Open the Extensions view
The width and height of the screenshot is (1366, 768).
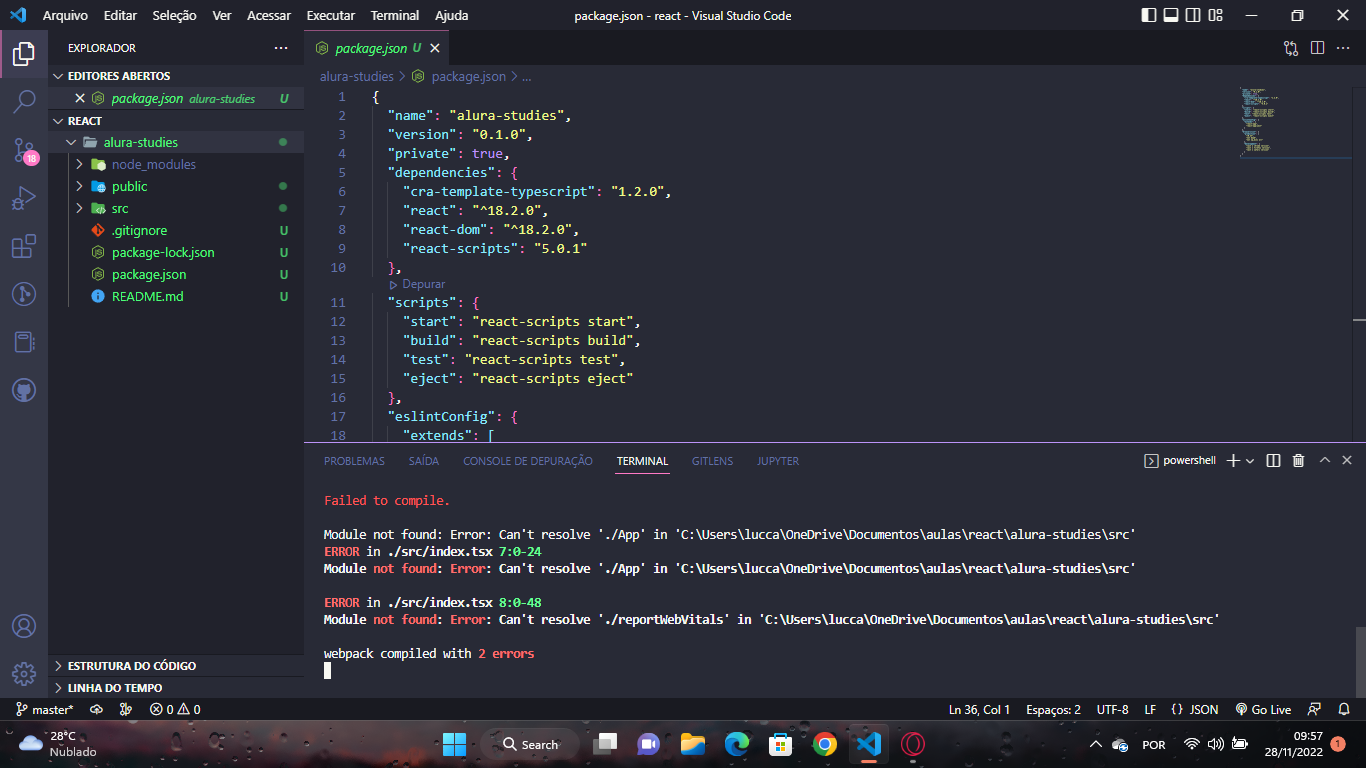[x=24, y=246]
